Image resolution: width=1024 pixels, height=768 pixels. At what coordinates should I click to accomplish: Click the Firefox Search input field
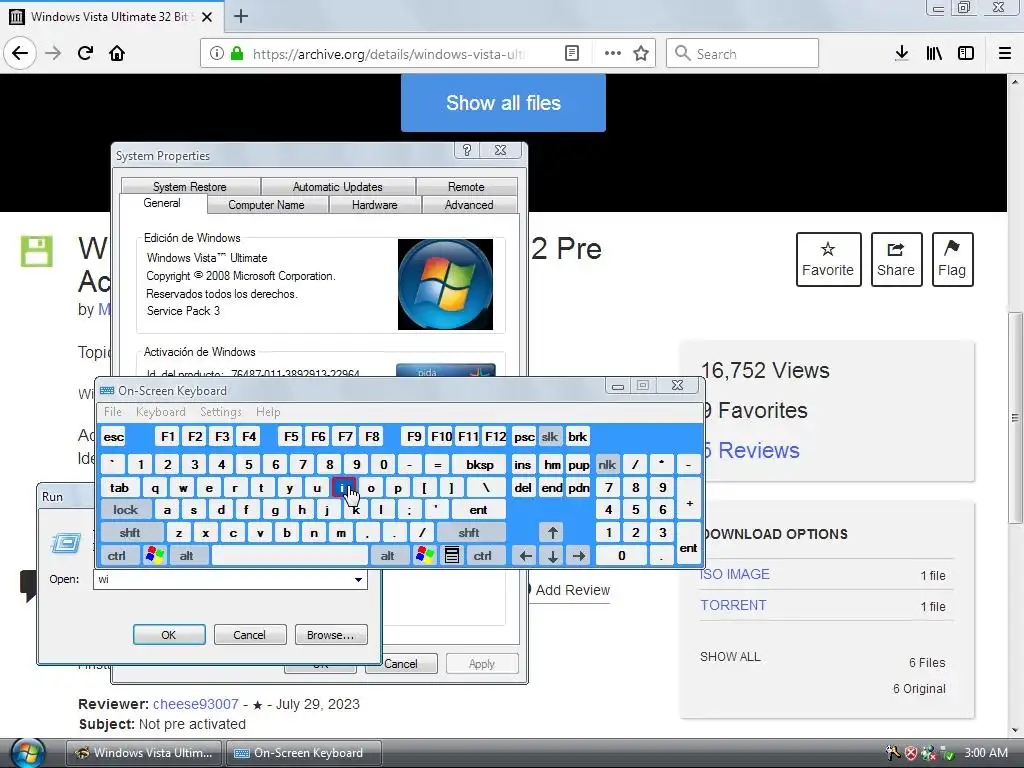tap(743, 54)
